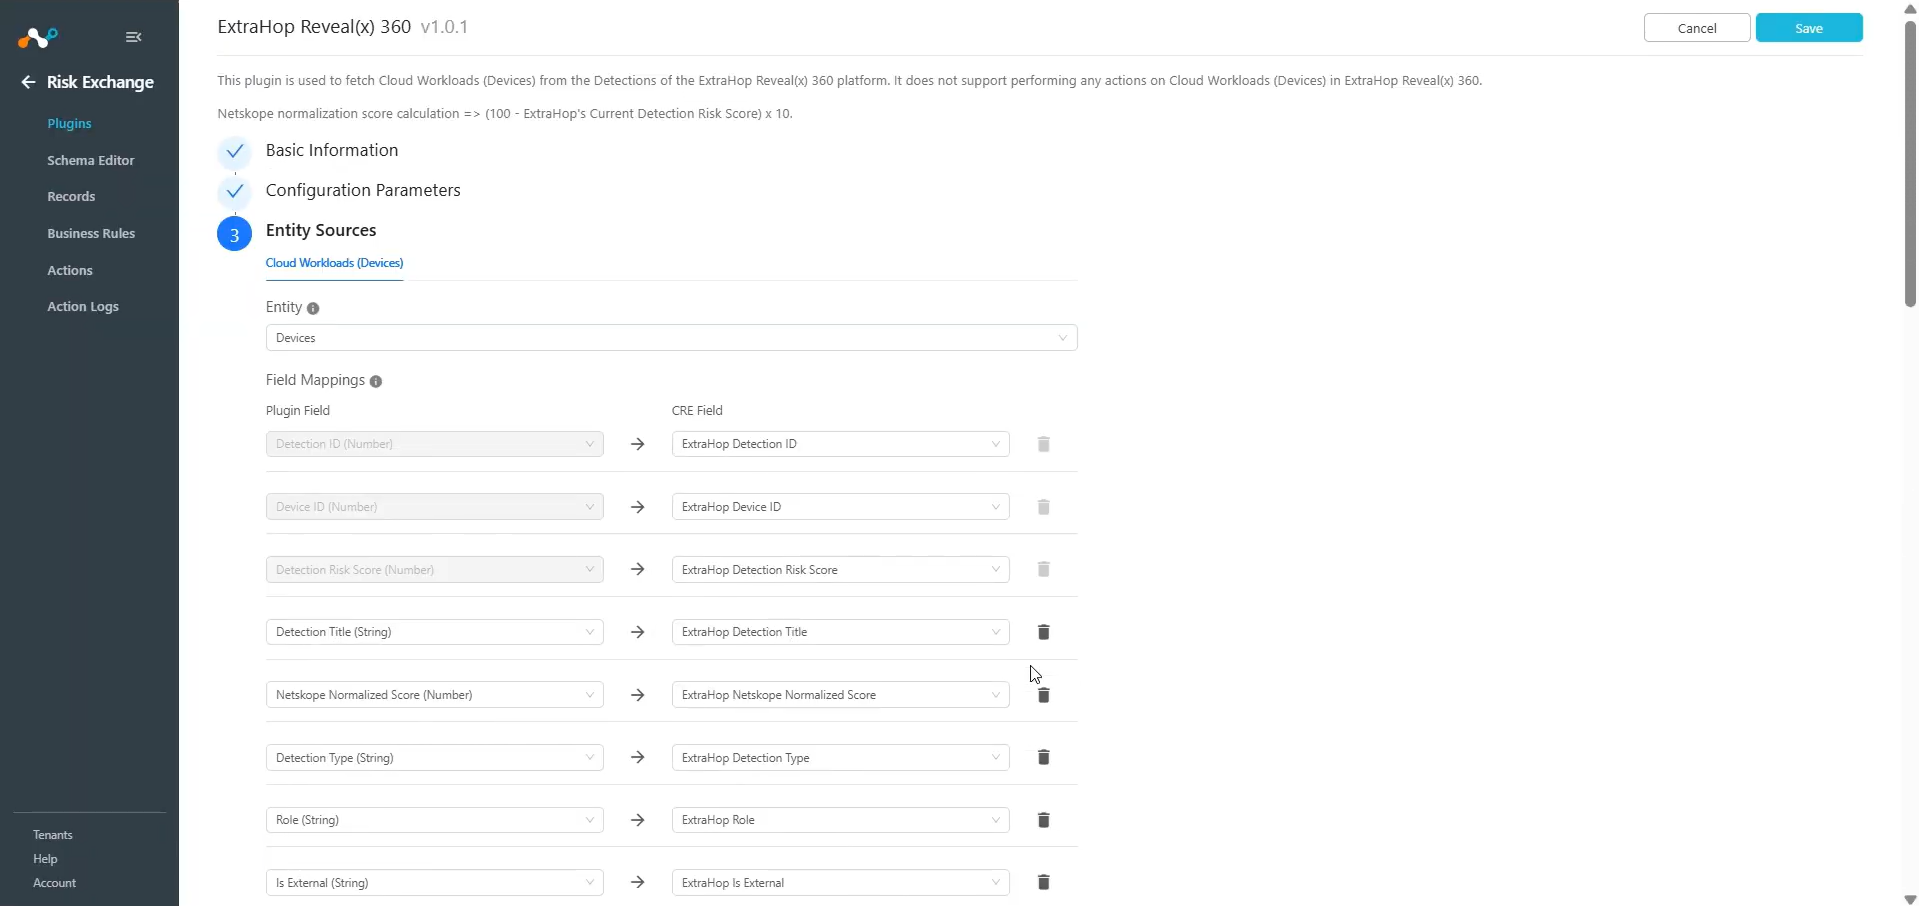Click the CRE Field column header

697,411
